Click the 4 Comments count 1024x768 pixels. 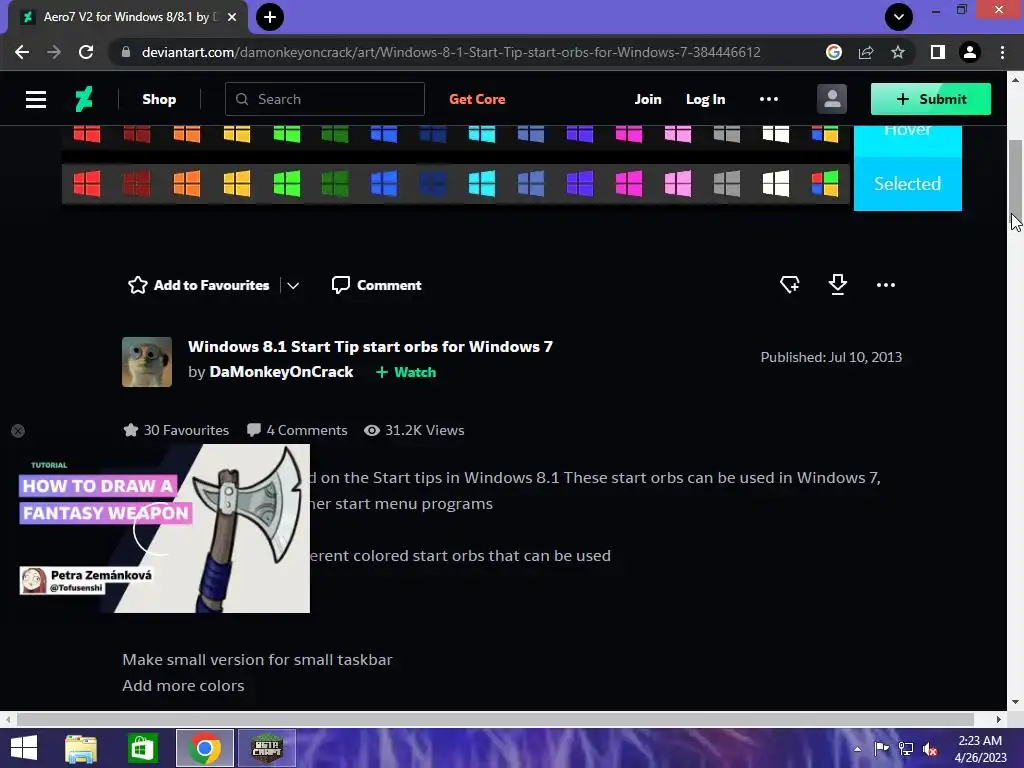(x=297, y=430)
